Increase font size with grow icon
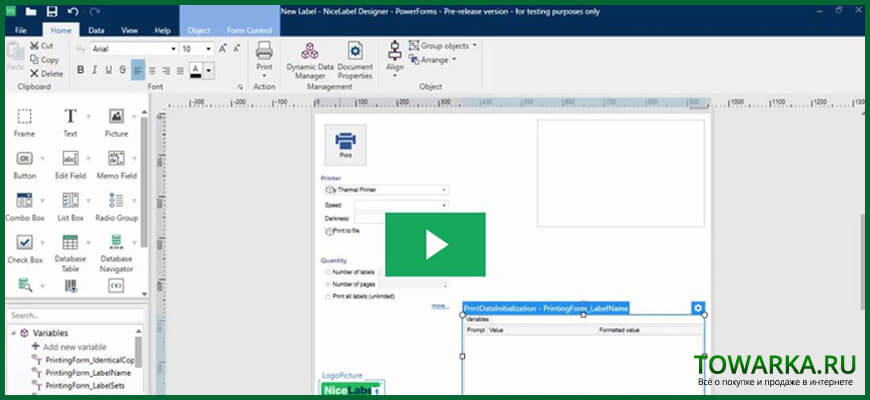Screen dimensions: 870x400 [x=222, y=49]
